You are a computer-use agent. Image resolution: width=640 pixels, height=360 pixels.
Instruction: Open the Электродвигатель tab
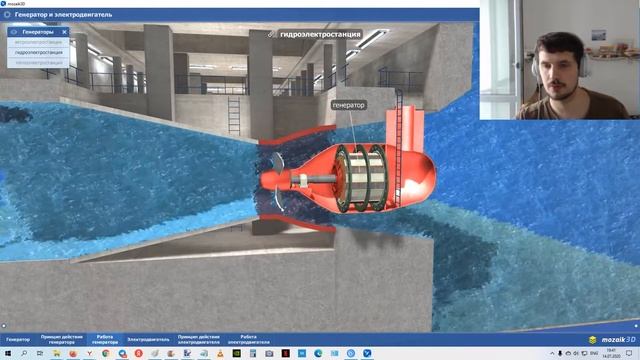pyautogui.click(x=148, y=339)
